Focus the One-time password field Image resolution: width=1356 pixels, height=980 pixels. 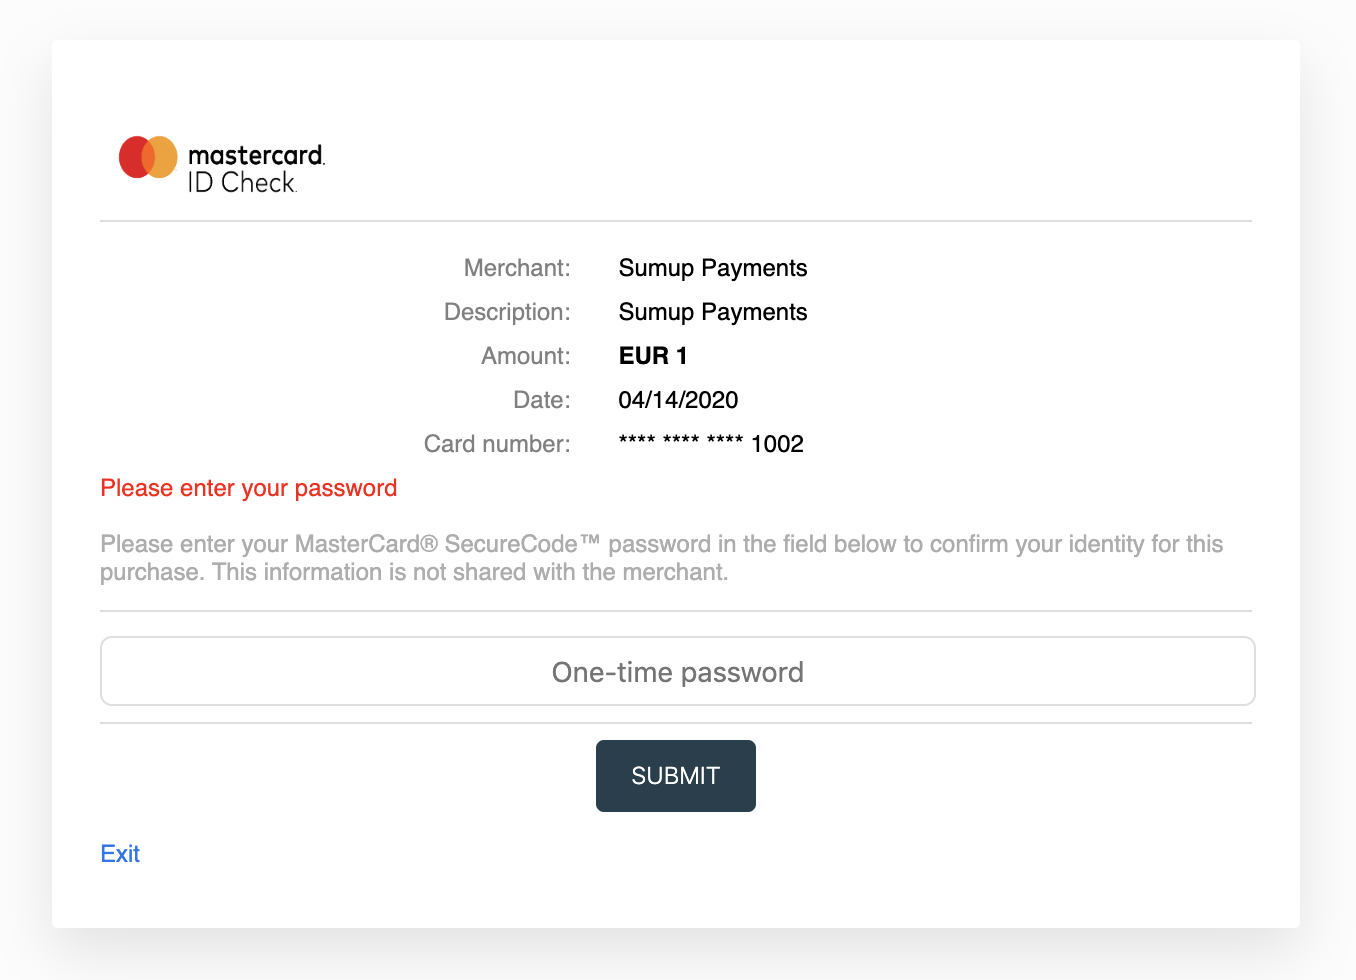click(677, 672)
